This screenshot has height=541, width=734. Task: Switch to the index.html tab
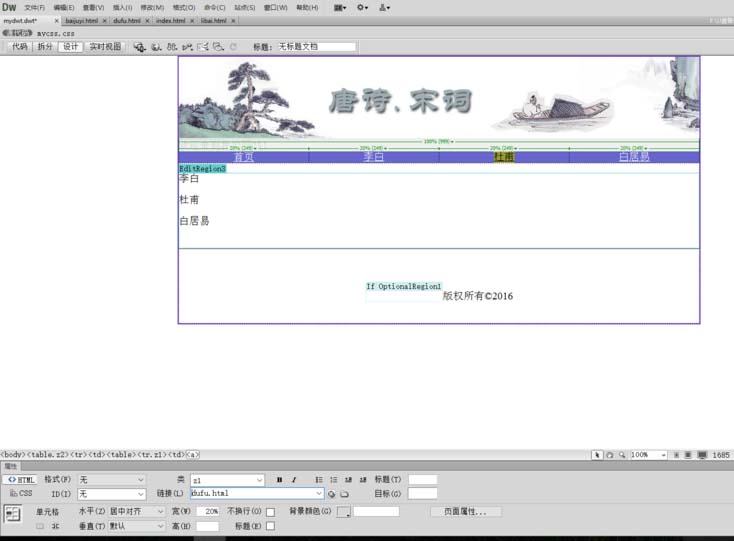point(170,20)
